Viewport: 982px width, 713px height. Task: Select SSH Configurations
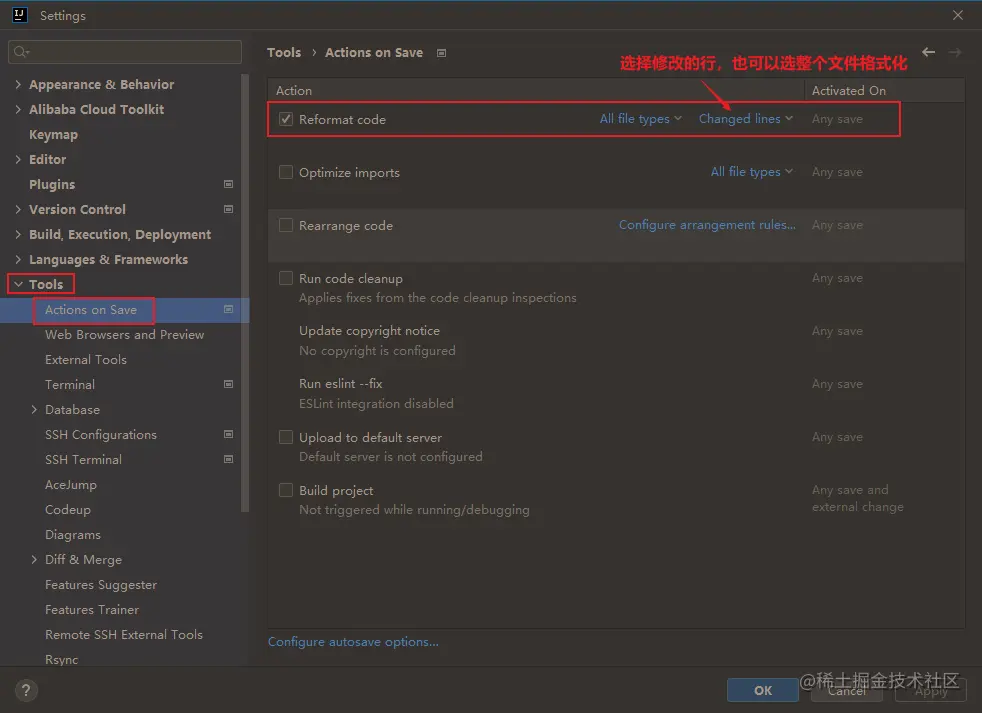point(101,435)
